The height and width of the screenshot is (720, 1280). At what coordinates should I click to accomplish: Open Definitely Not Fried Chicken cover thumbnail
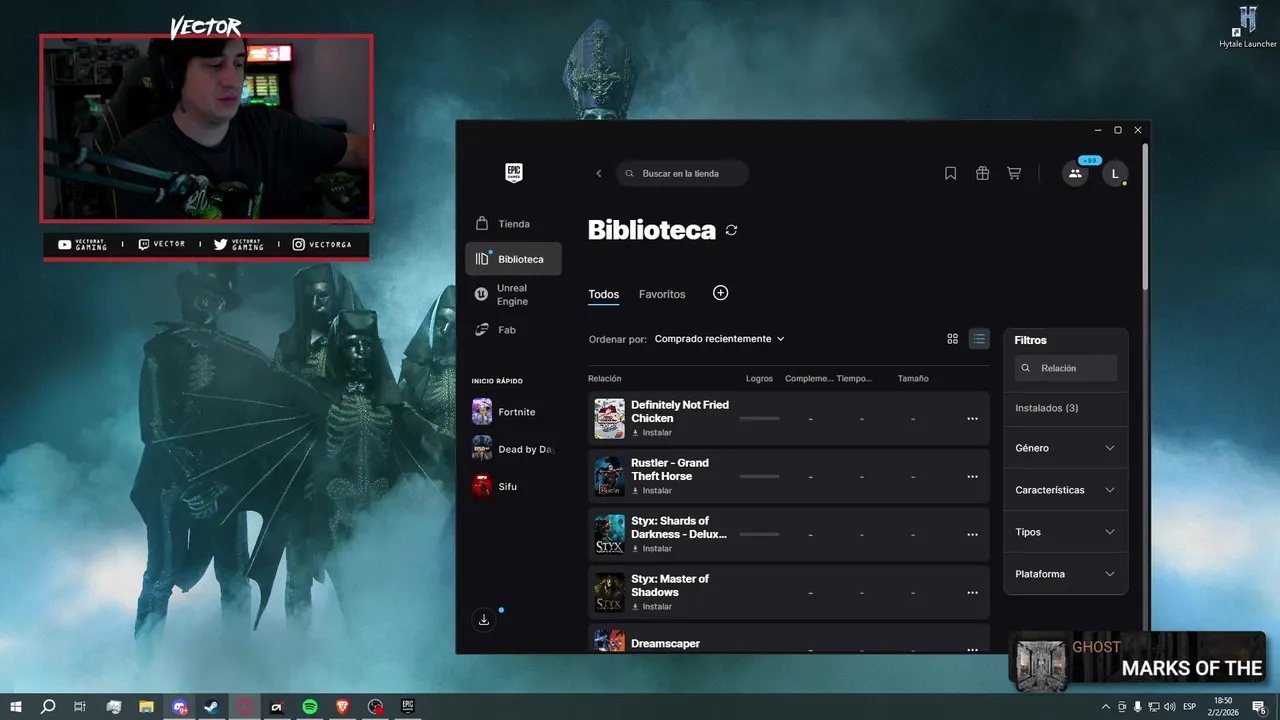click(609, 419)
